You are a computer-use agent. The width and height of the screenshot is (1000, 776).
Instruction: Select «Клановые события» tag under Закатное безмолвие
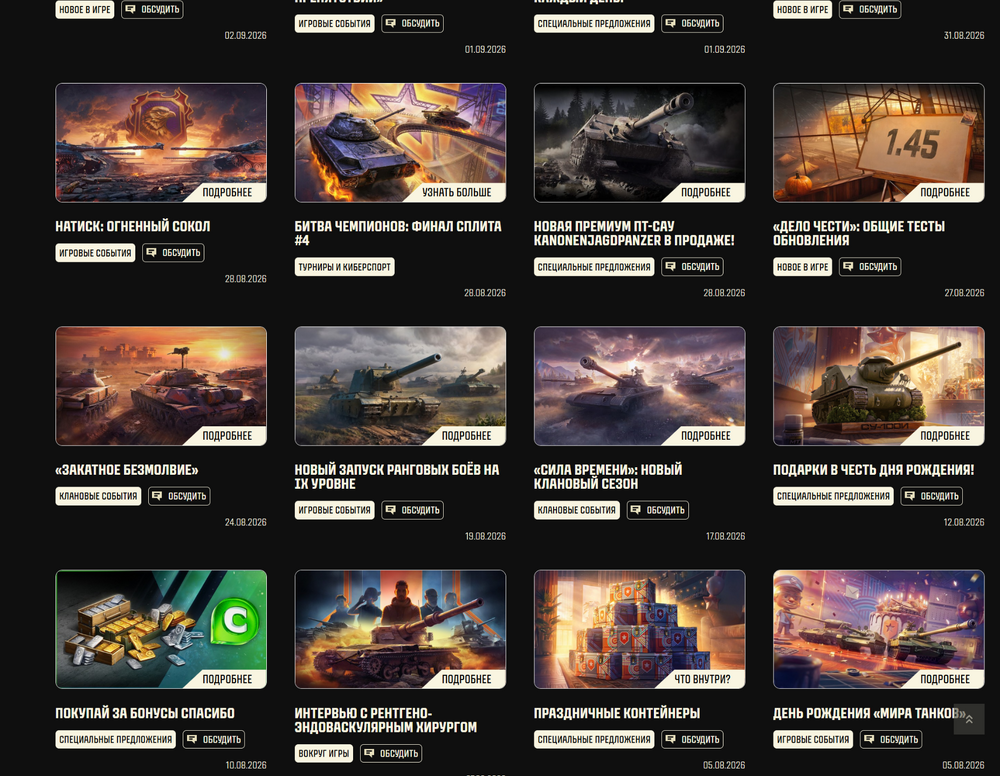click(98, 497)
